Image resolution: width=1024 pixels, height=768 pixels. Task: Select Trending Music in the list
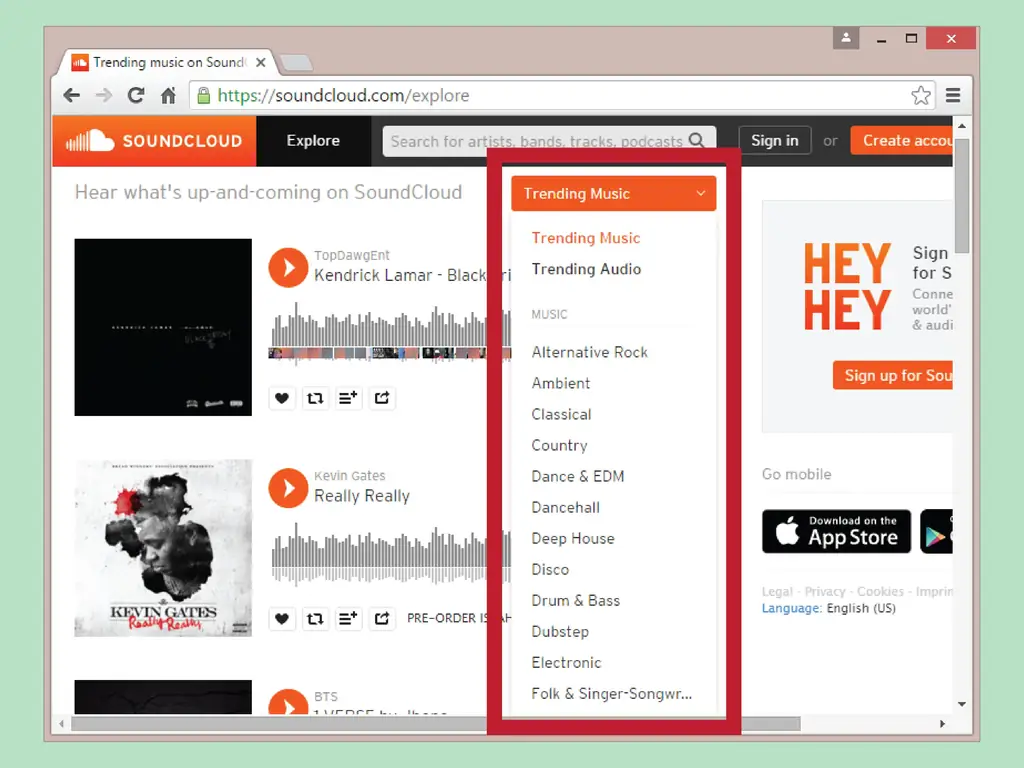(x=586, y=238)
